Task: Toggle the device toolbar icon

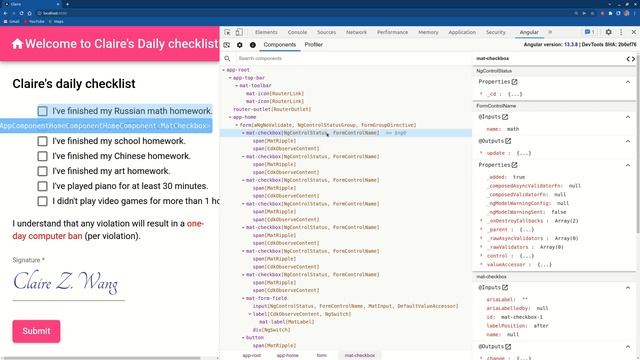Action: pos(239,32)
